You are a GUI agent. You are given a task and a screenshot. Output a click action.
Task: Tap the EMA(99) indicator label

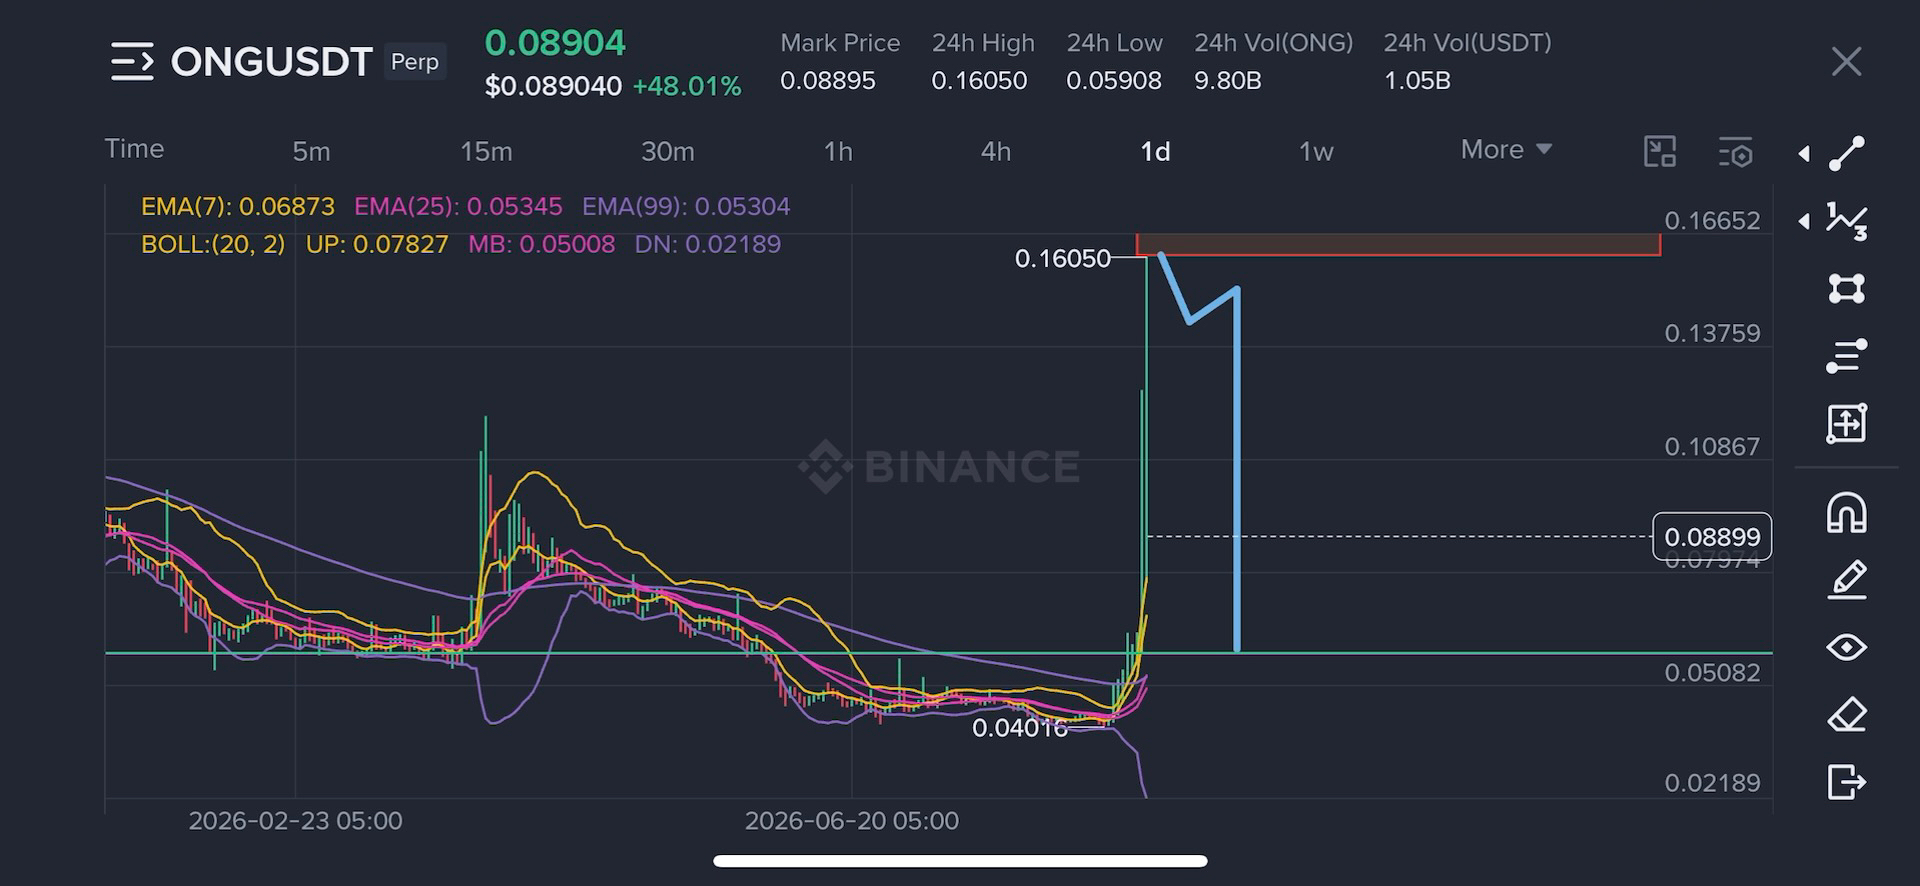coord(686,206)
